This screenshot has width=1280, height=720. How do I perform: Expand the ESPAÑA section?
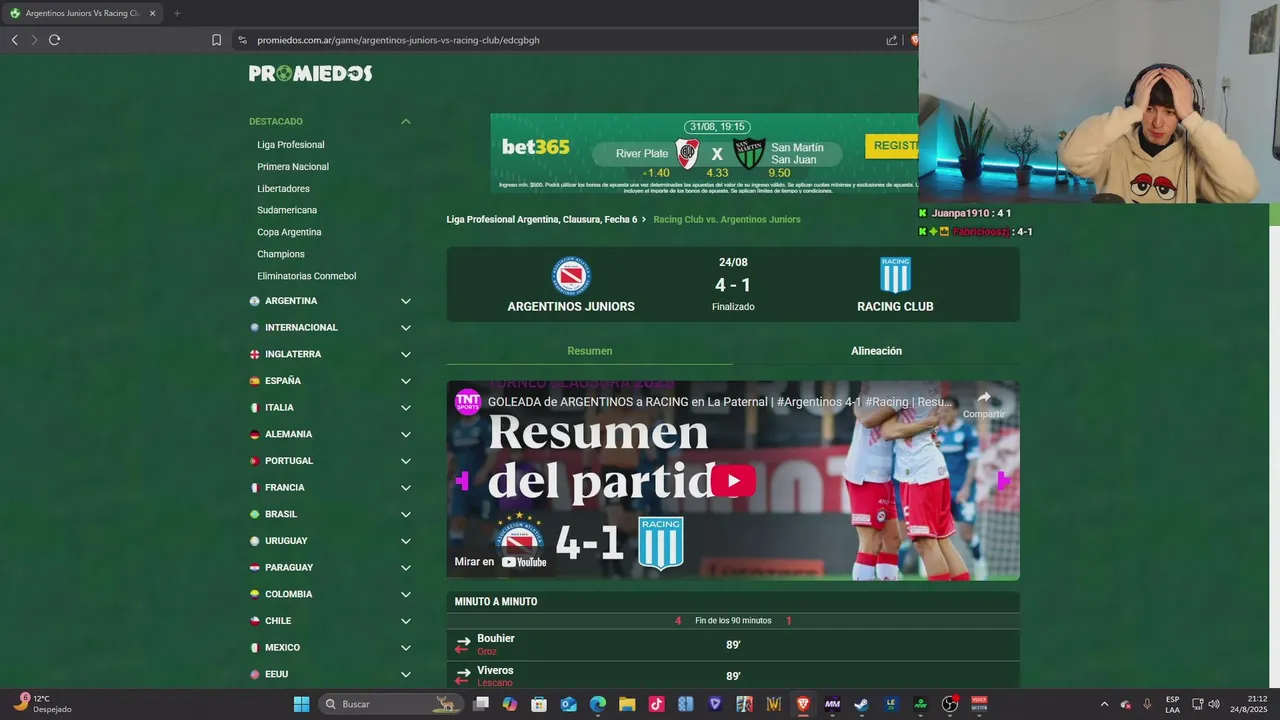coord(406,381)
